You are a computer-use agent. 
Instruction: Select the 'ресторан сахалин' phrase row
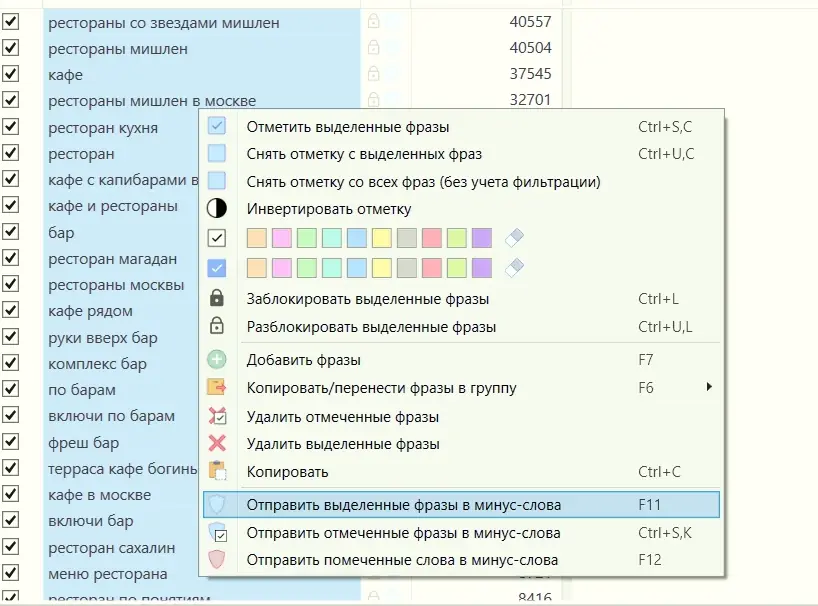pyautogui.click(x=111, y=548)
